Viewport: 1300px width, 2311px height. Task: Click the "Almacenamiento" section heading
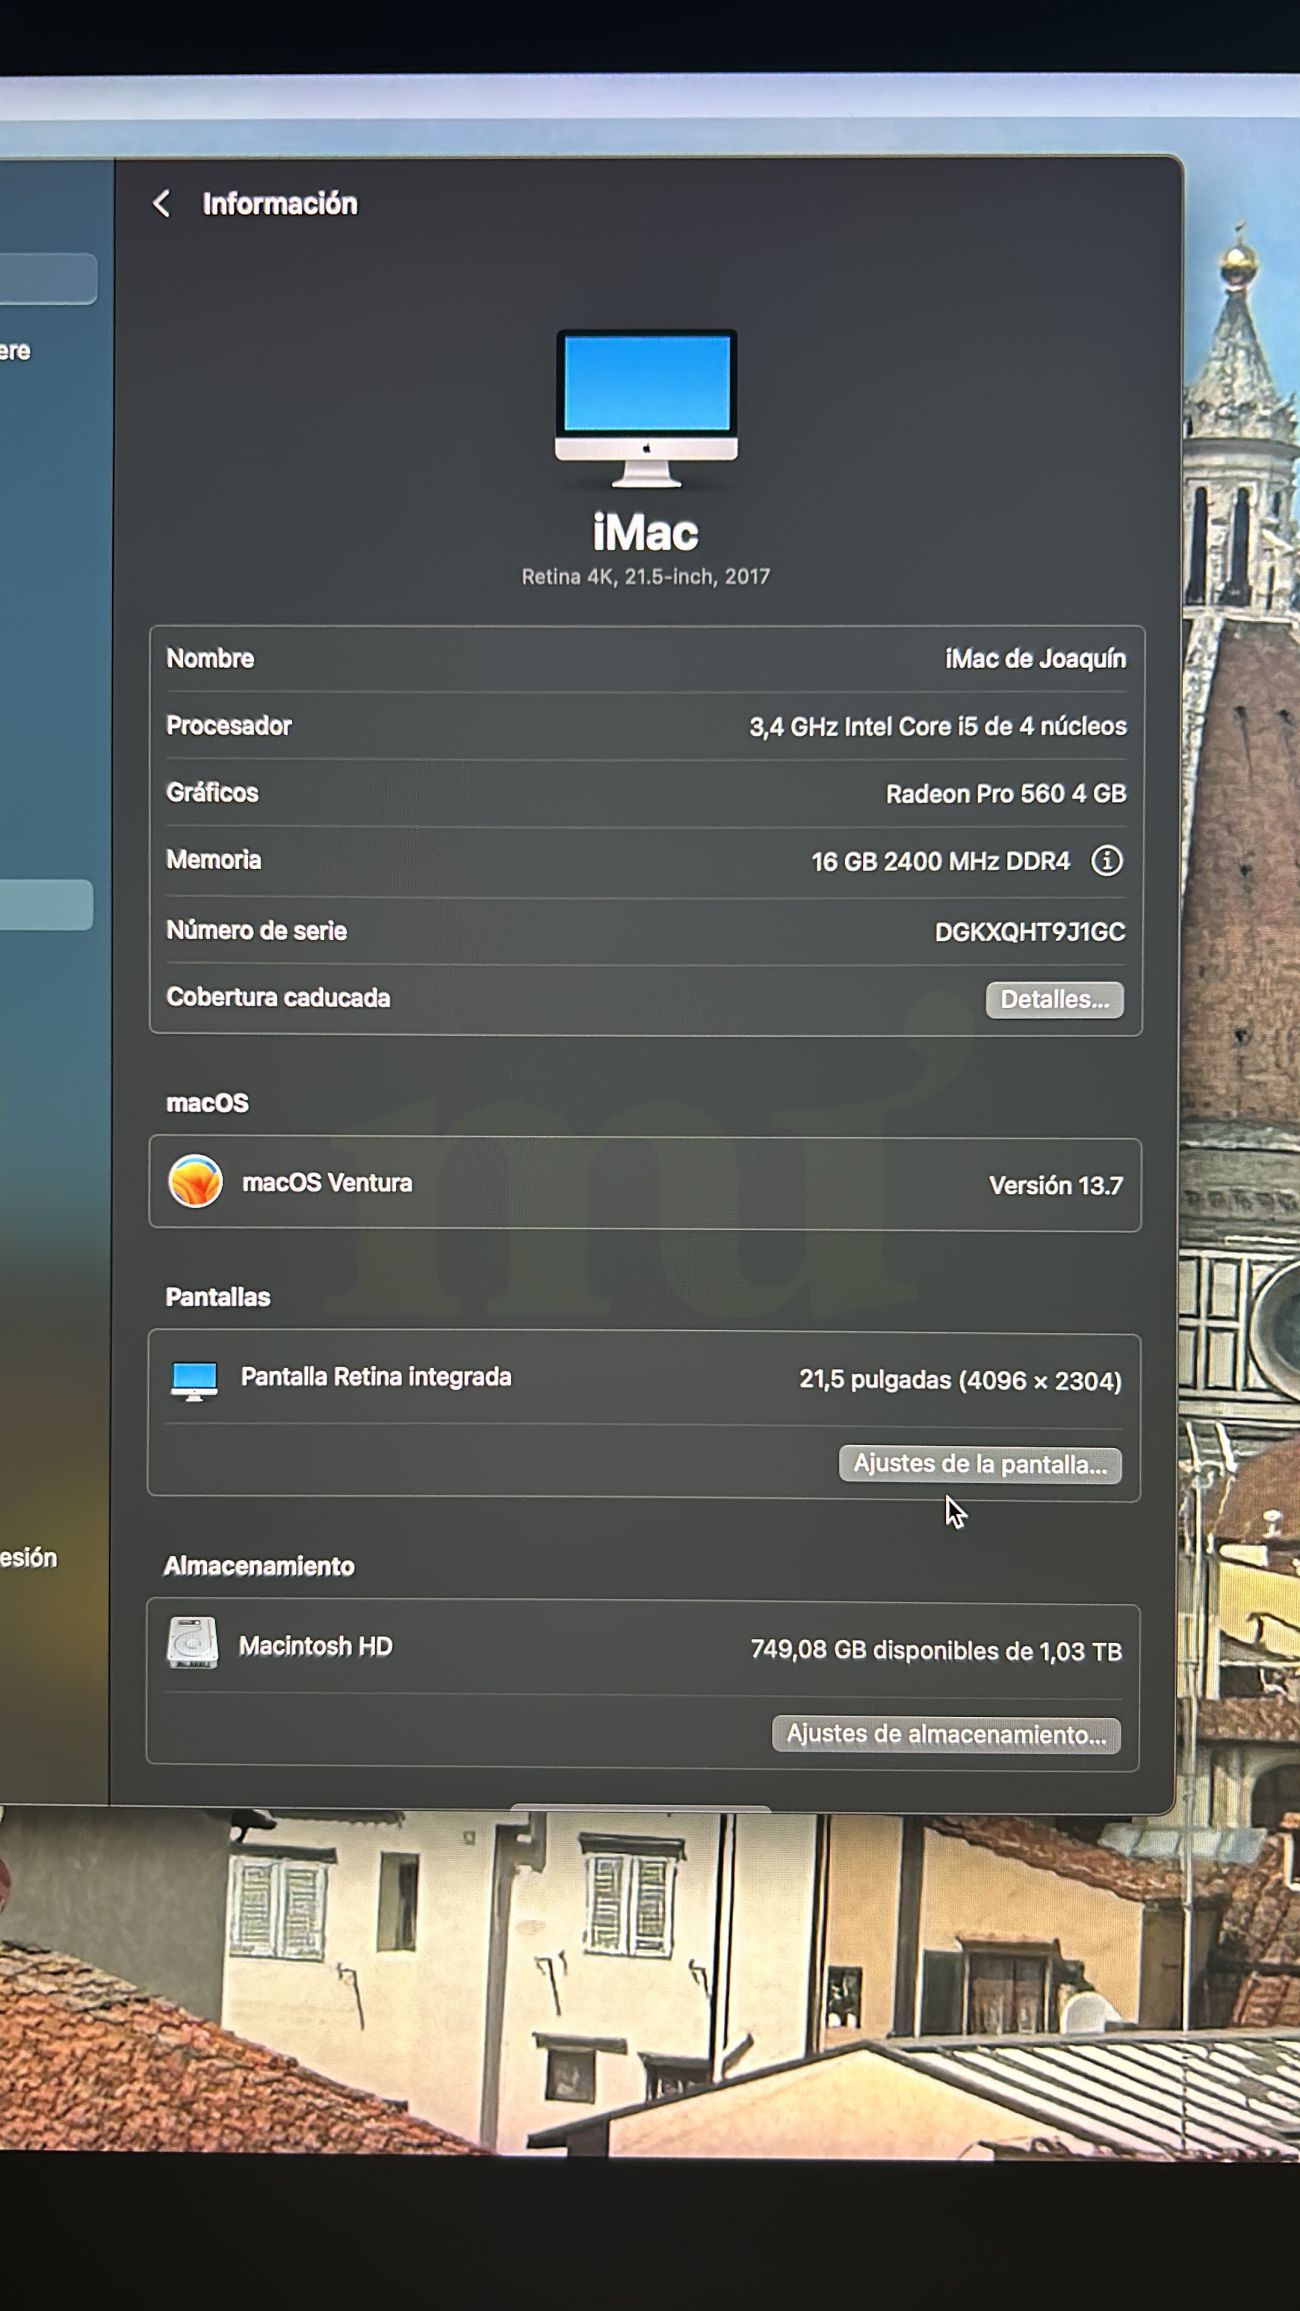[259, 1566]
